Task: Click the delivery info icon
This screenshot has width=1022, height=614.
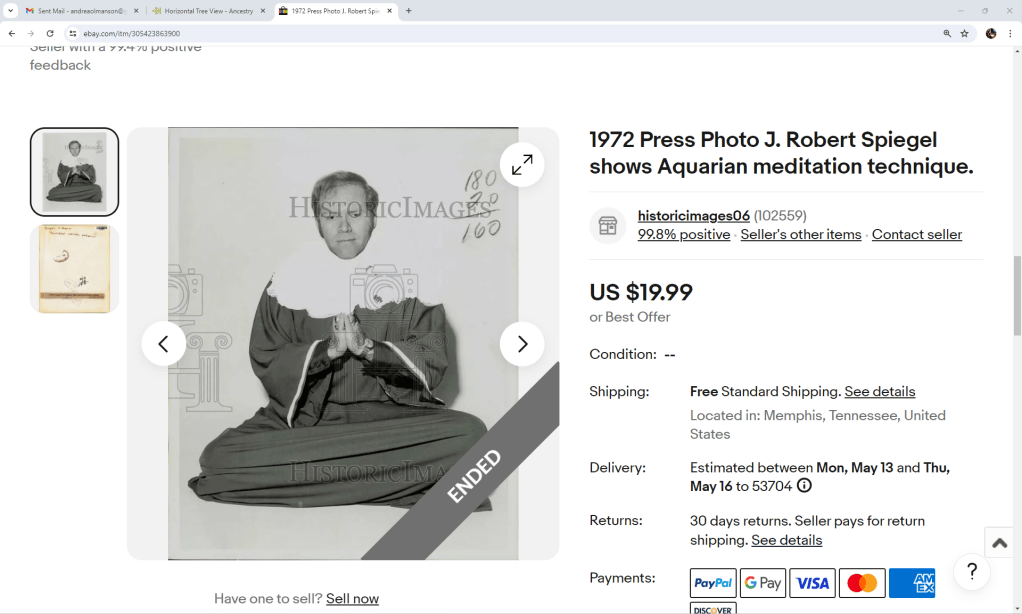Action: click(804, 486)
